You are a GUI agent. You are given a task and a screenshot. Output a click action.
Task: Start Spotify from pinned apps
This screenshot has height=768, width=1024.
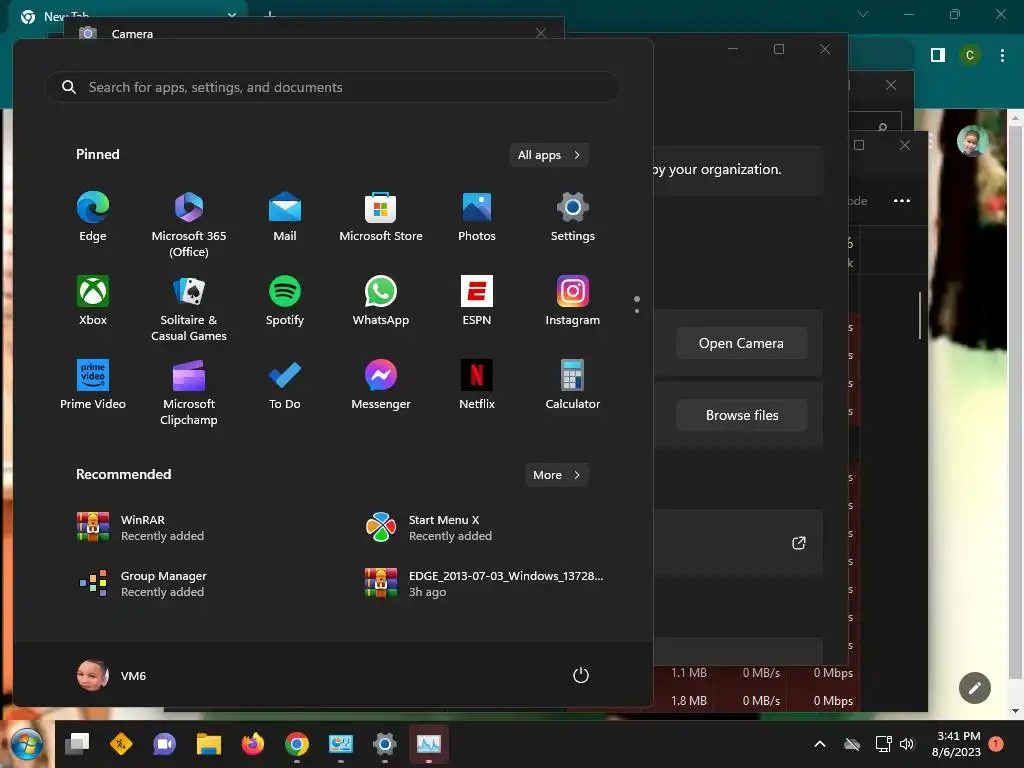285,300
